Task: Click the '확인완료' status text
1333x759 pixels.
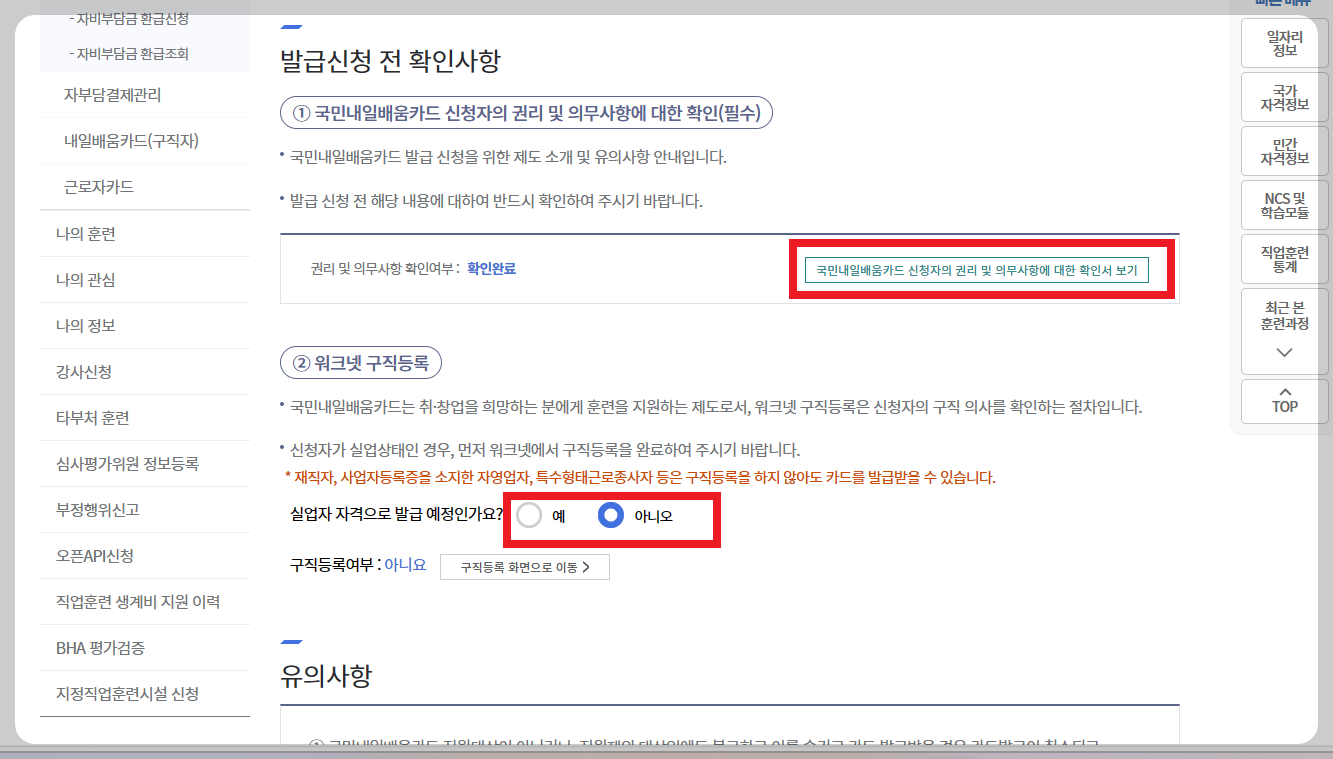Action: point(491,269)
